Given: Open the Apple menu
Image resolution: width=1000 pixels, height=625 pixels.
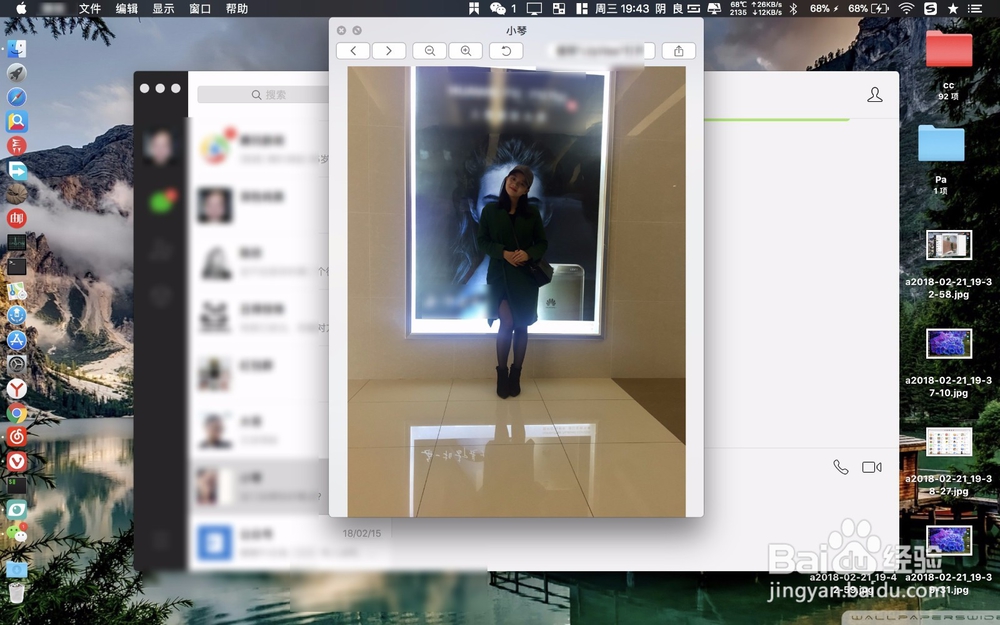Looking at the screenshot, I should pyautogui.click(x=21, y=8).
